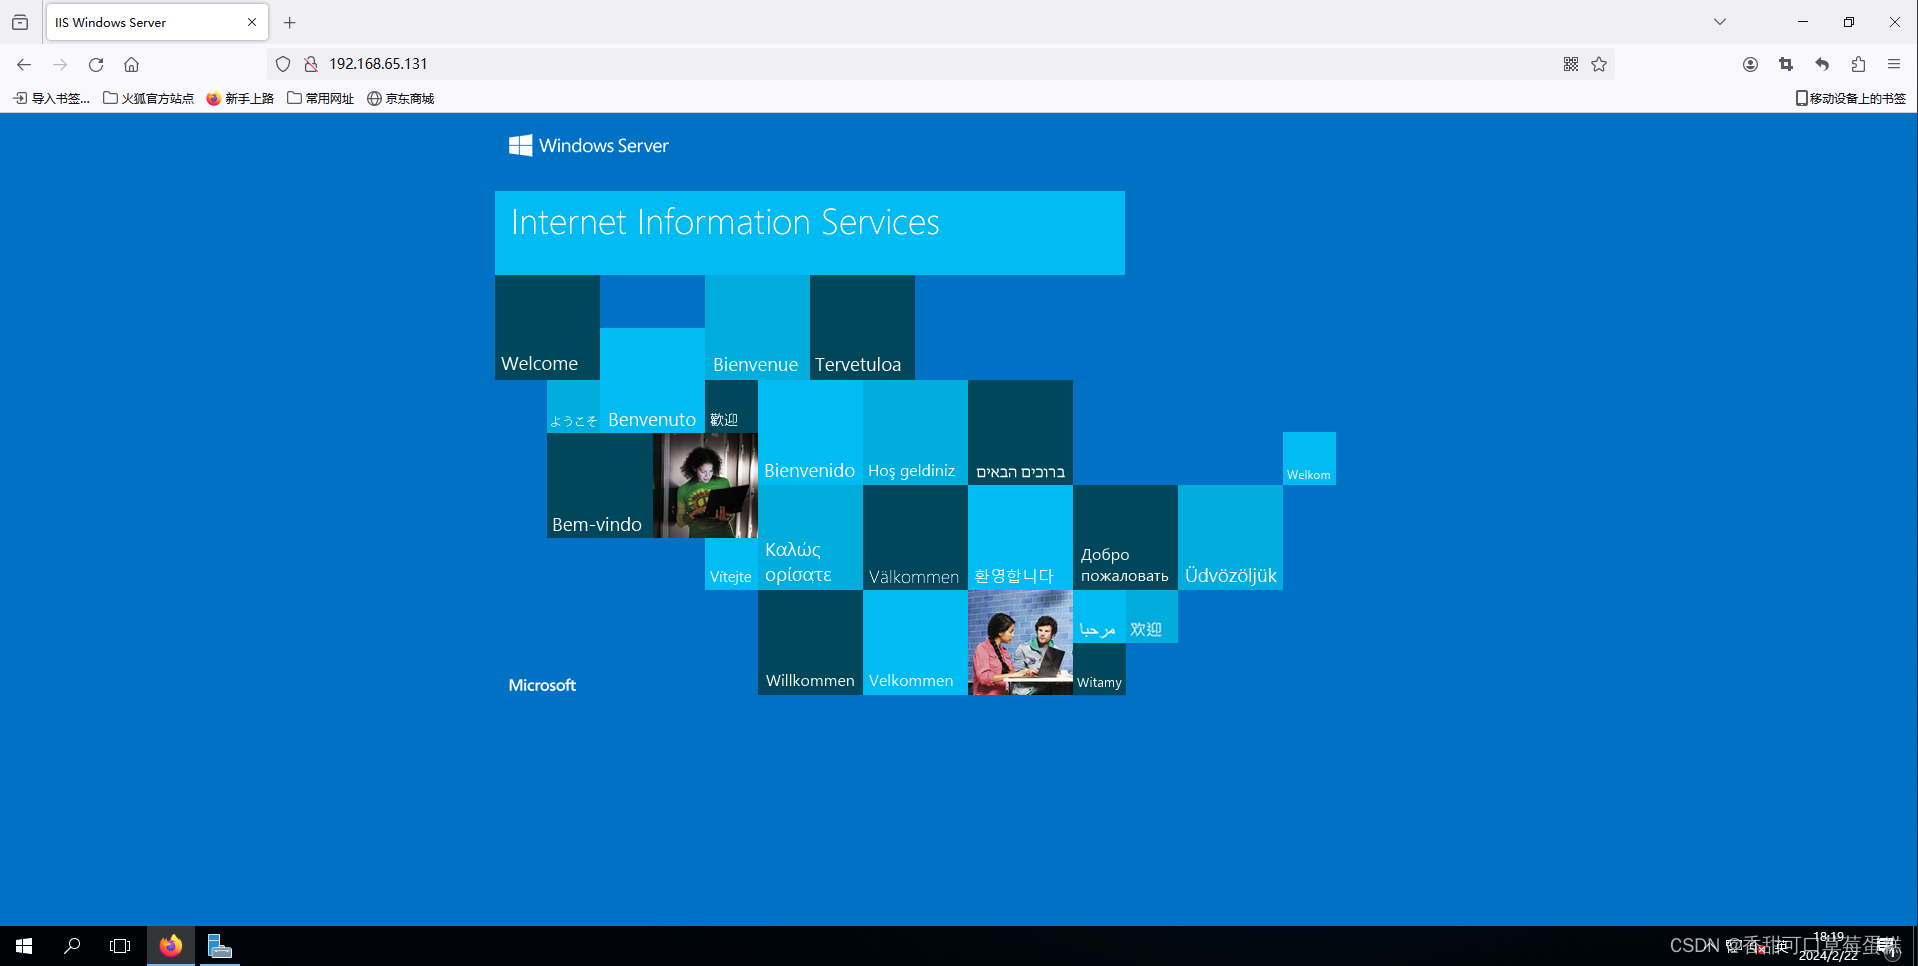Click the undo arrow toolbar icon
Screen dimensions: 1918x966
pyautogui.click(x=1822, y=64)
